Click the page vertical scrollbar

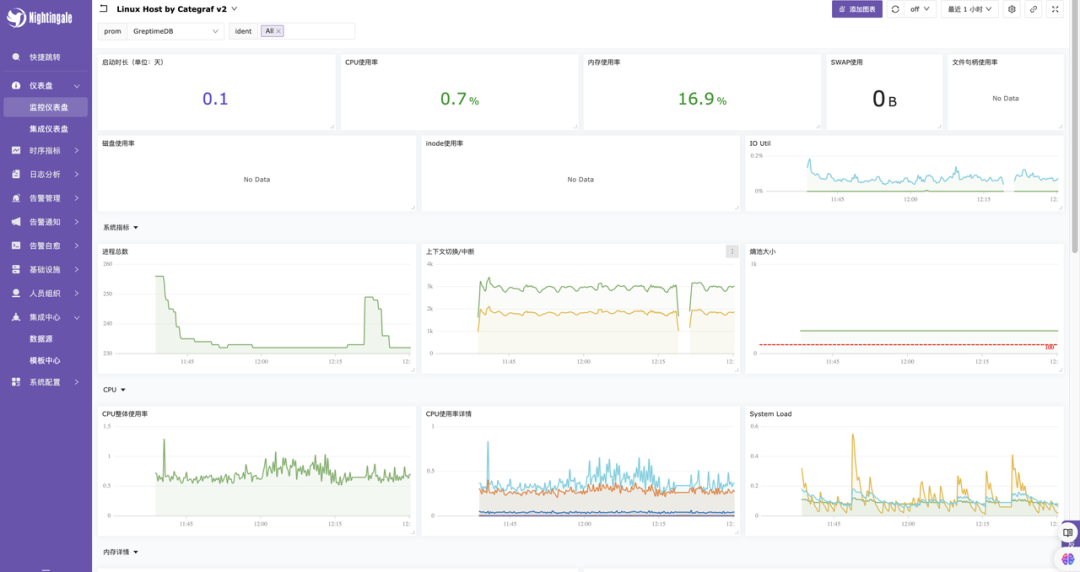[1075, 131]
